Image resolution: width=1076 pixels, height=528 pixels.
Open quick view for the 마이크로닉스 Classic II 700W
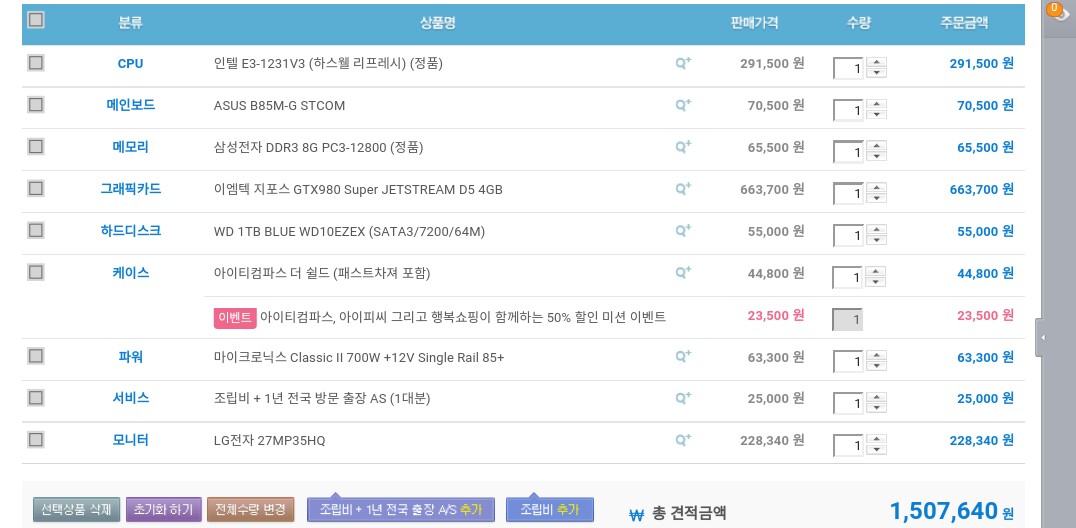coord(683,357)
